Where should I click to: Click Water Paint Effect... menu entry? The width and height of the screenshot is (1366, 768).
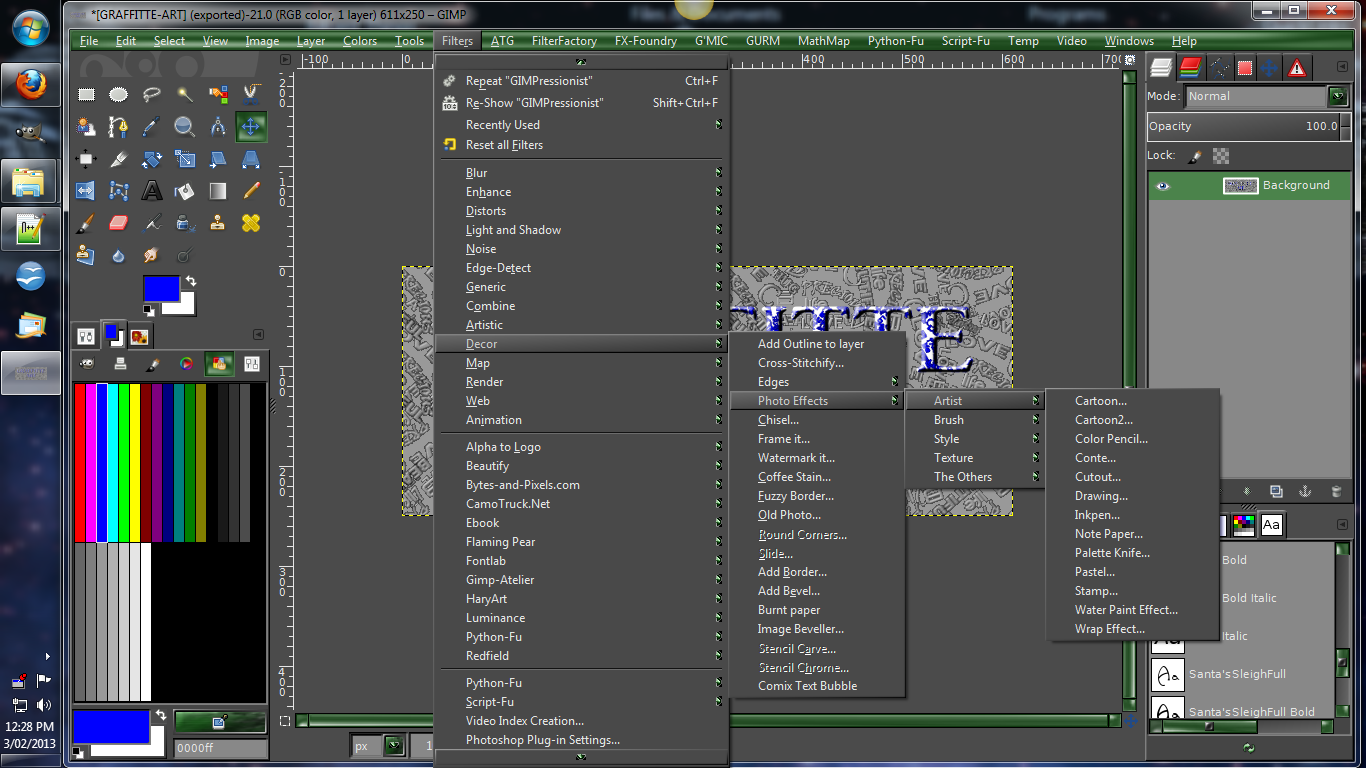coord(1133,610)
